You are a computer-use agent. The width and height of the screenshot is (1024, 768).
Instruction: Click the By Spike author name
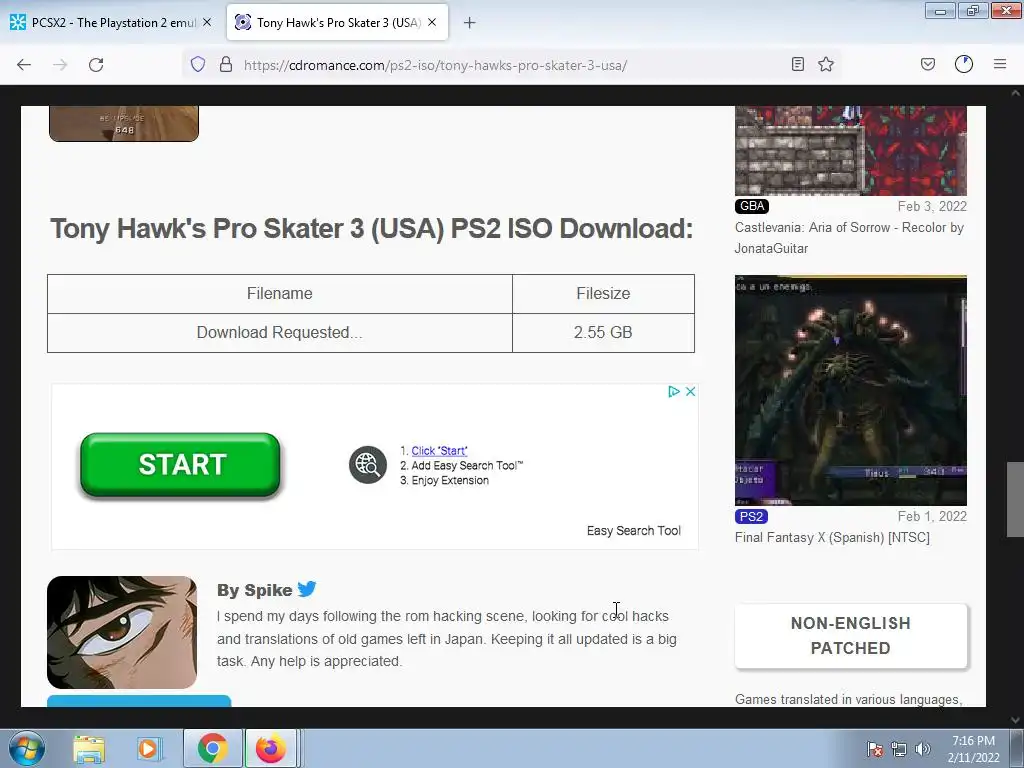click(x=255, y=590)
